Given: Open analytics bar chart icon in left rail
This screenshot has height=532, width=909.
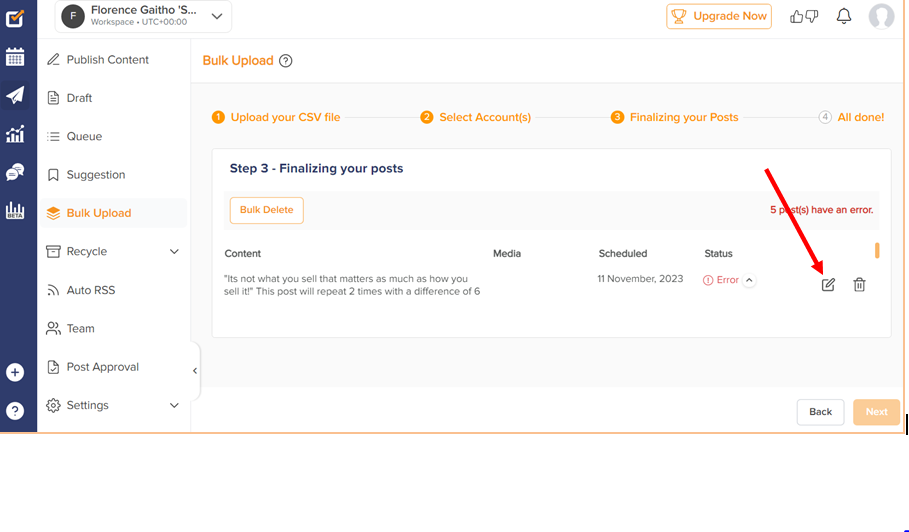Looking at the screenshot, I should point(15,134).
